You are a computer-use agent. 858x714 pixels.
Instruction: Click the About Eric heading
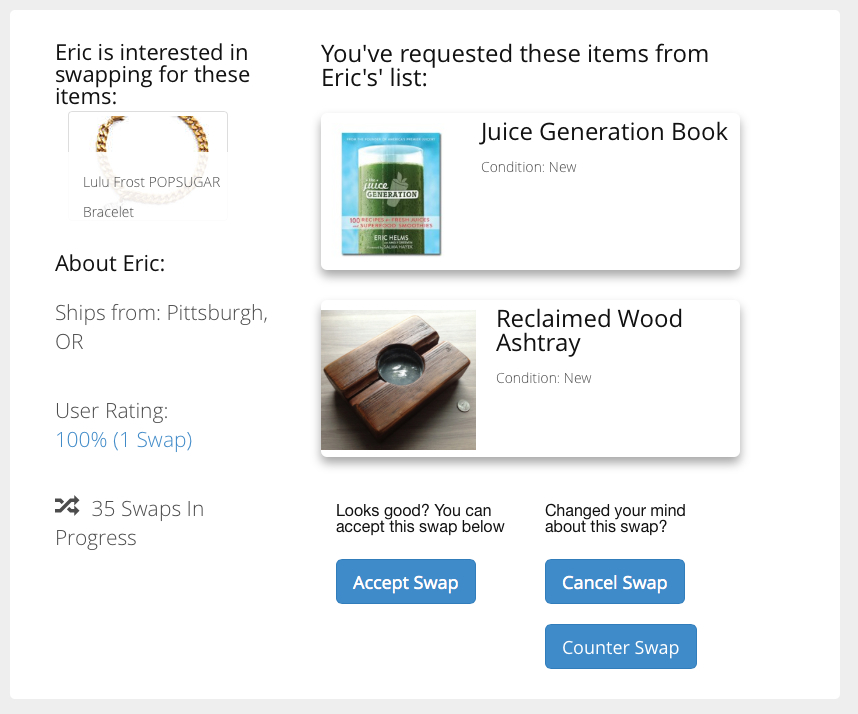(110, 263)
